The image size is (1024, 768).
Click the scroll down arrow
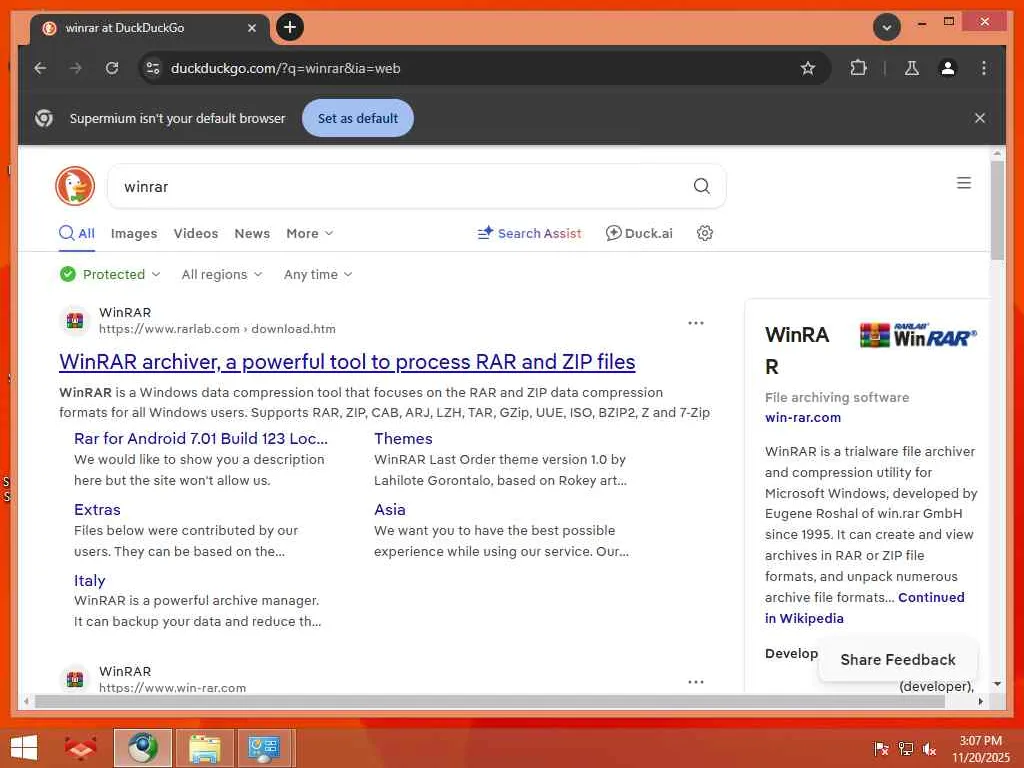point(997,684)
